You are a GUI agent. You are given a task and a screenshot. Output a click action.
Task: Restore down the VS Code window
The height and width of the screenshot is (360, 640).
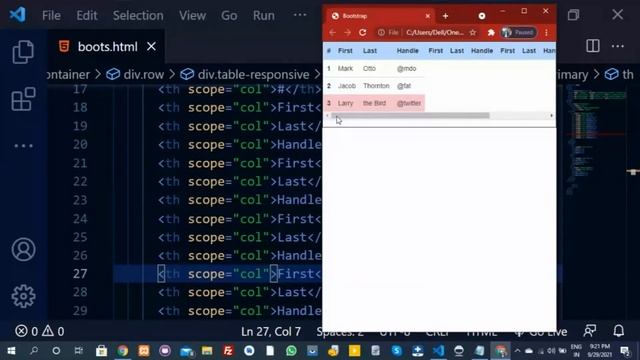tap(573, 15)
